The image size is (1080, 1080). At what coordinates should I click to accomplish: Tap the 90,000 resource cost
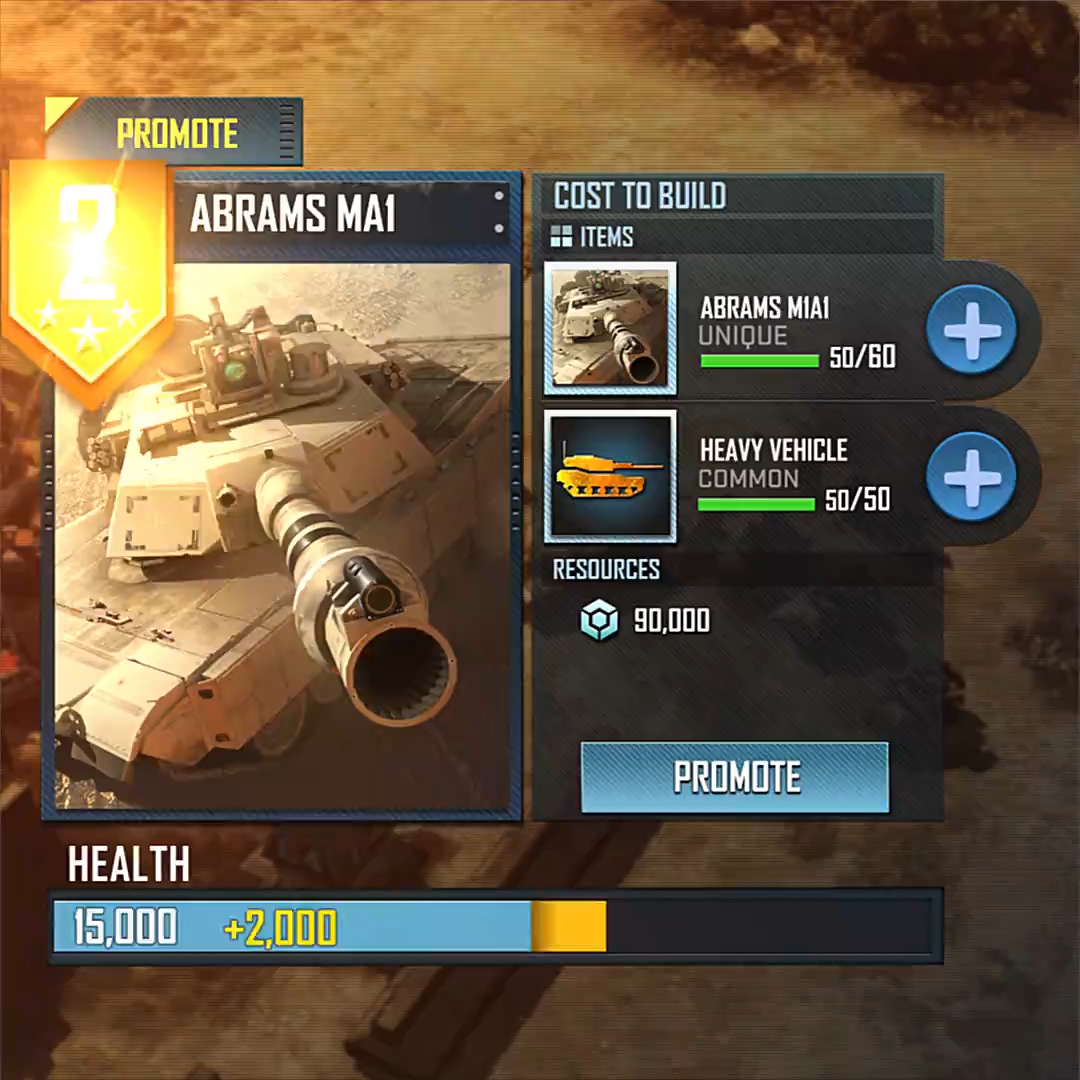tap(672, 620)
